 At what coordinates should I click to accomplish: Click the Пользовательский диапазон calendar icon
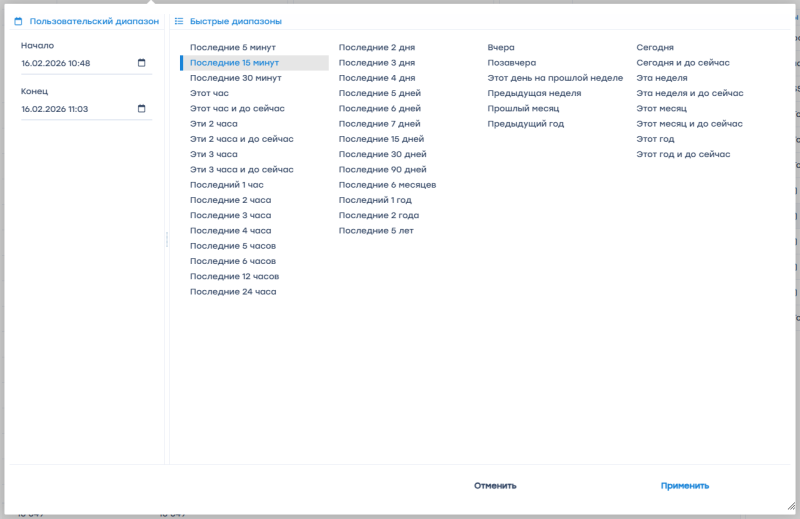(18, 21)
